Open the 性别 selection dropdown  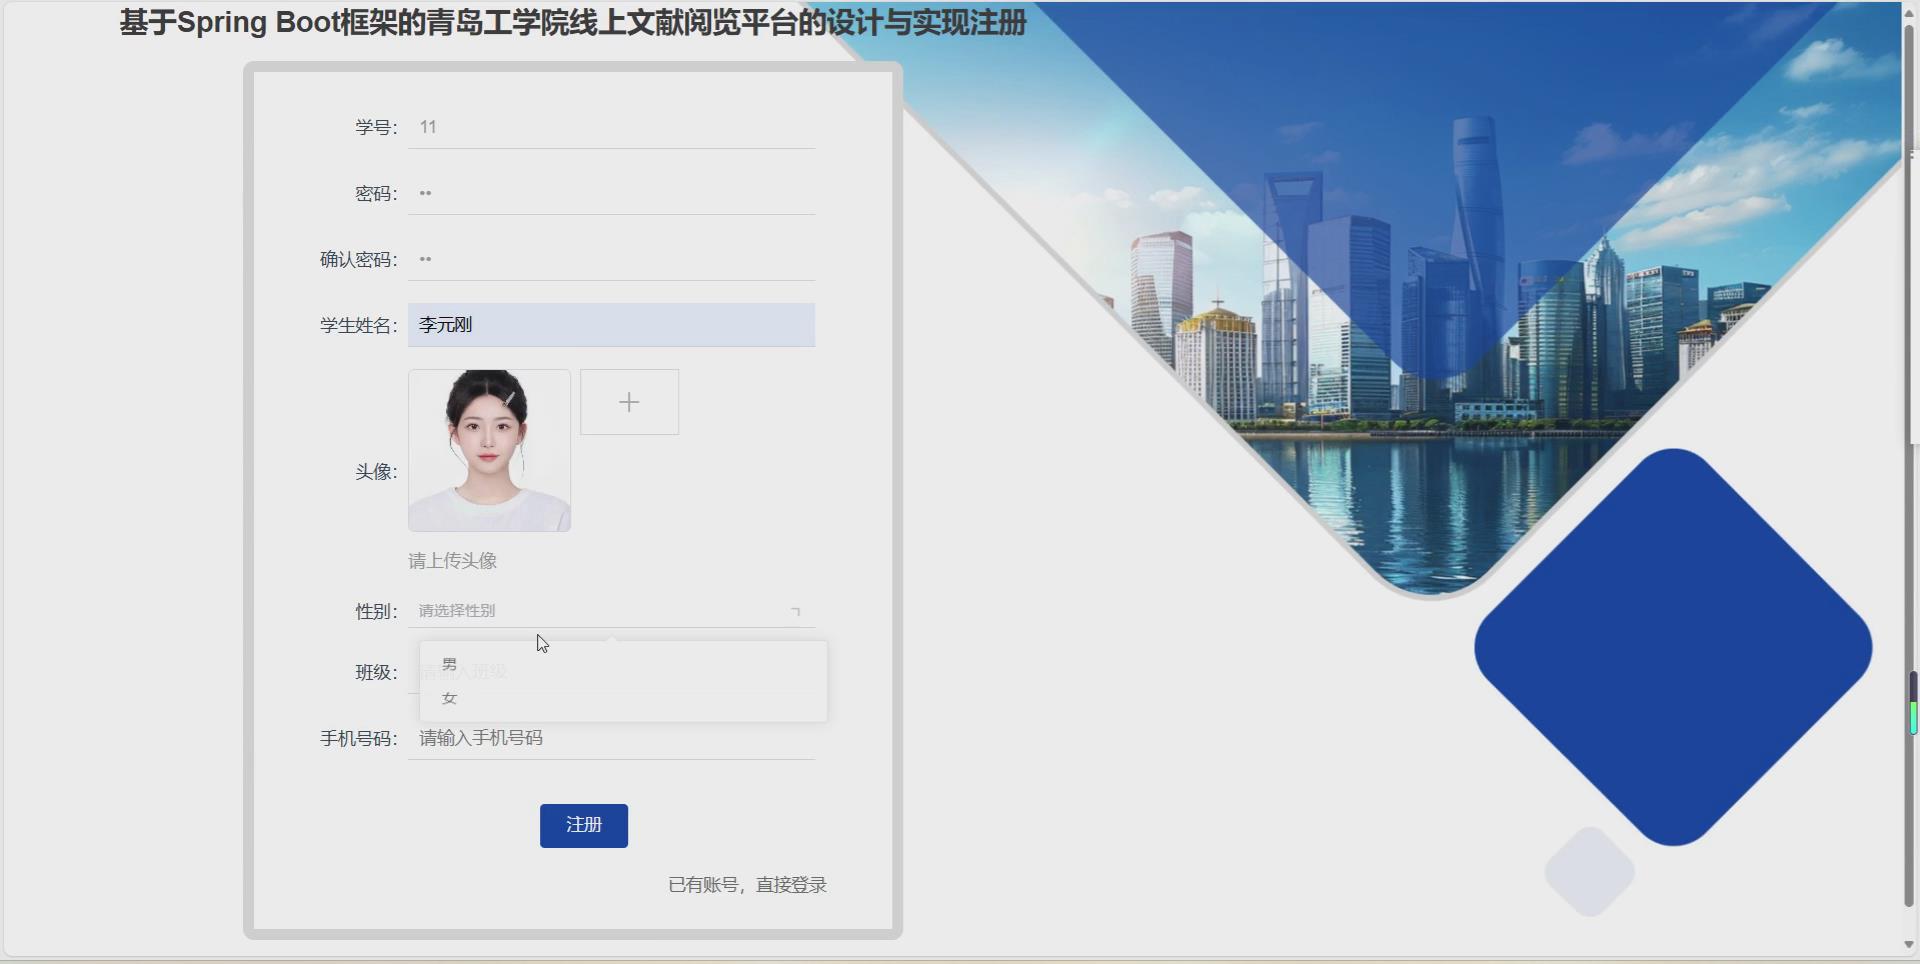click(x=610, y=610)
